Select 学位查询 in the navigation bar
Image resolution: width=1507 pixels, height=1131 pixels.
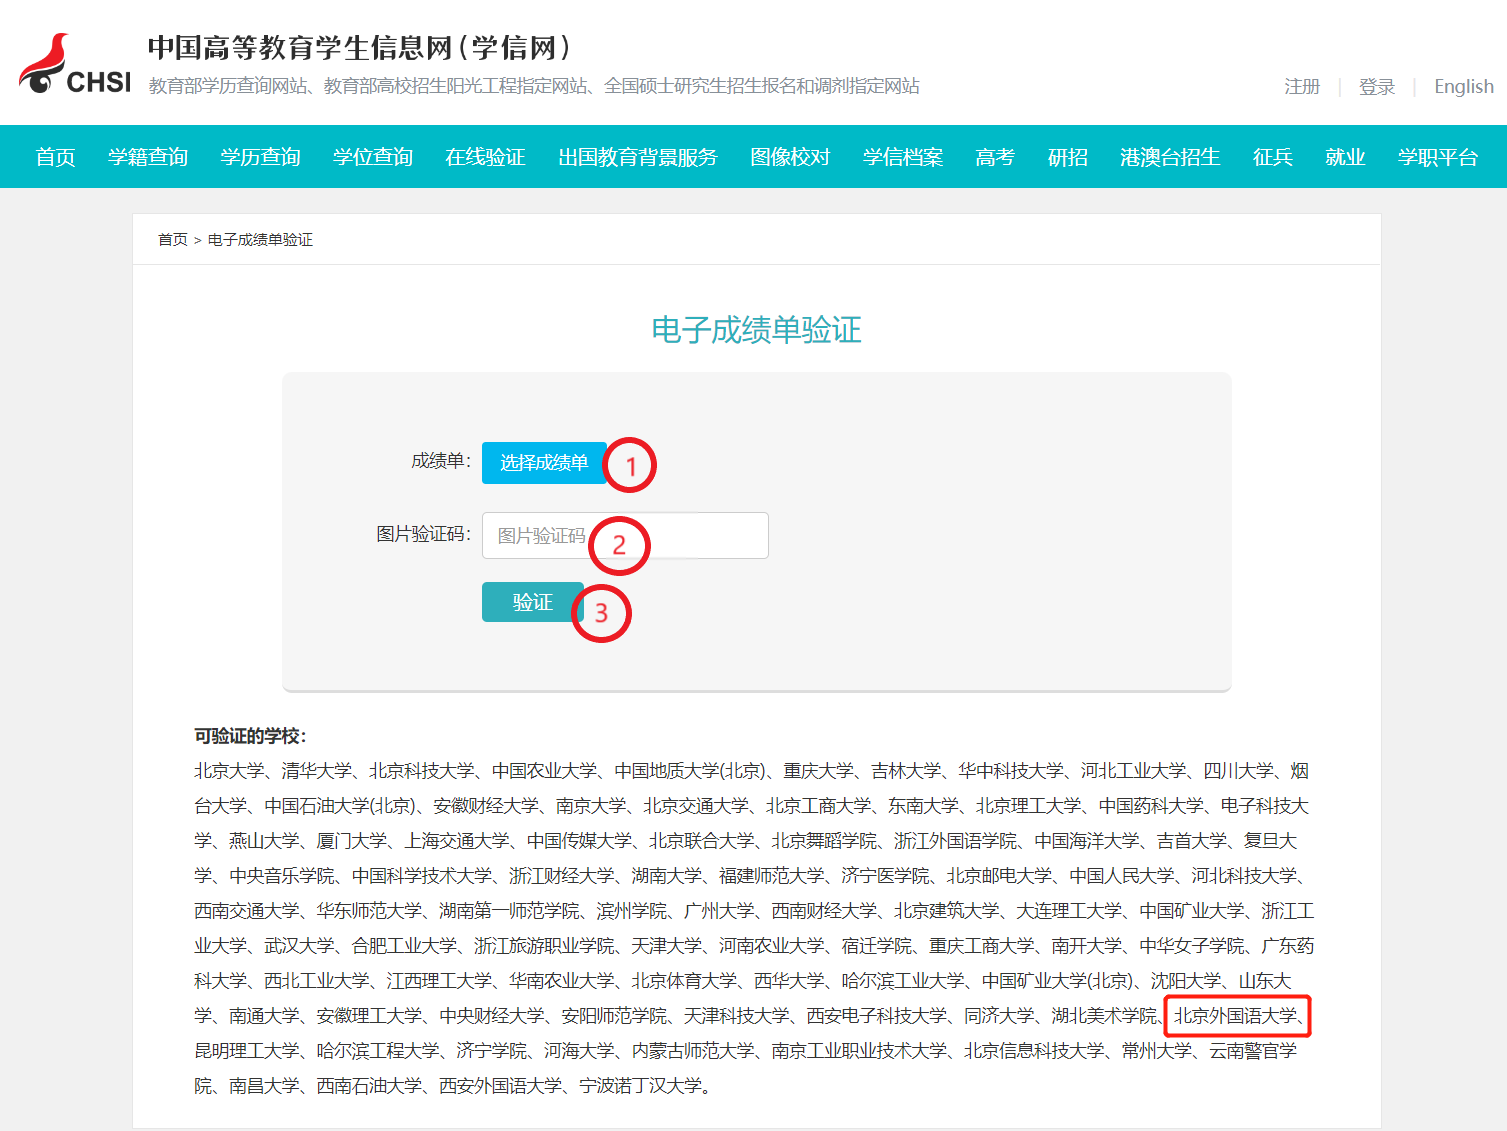(373, 157)
